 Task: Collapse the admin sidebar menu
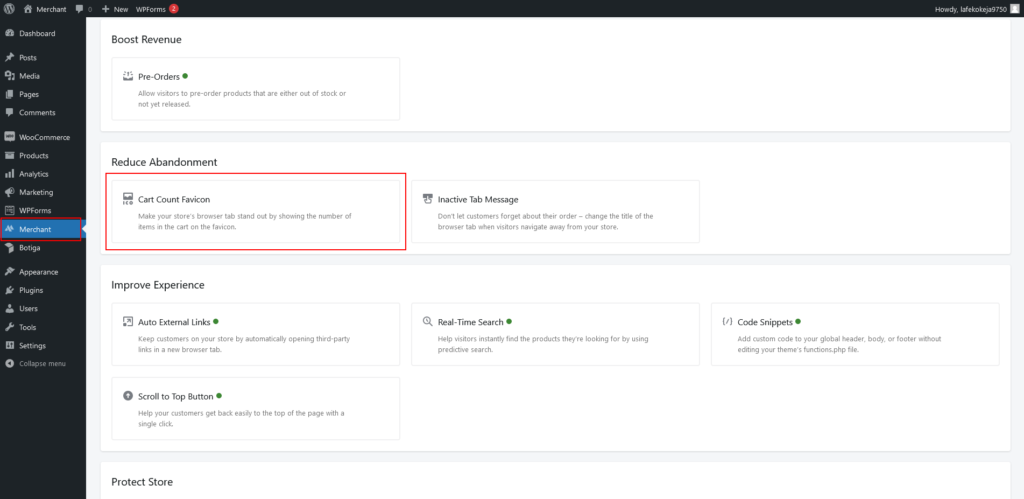tap(43, 363)
